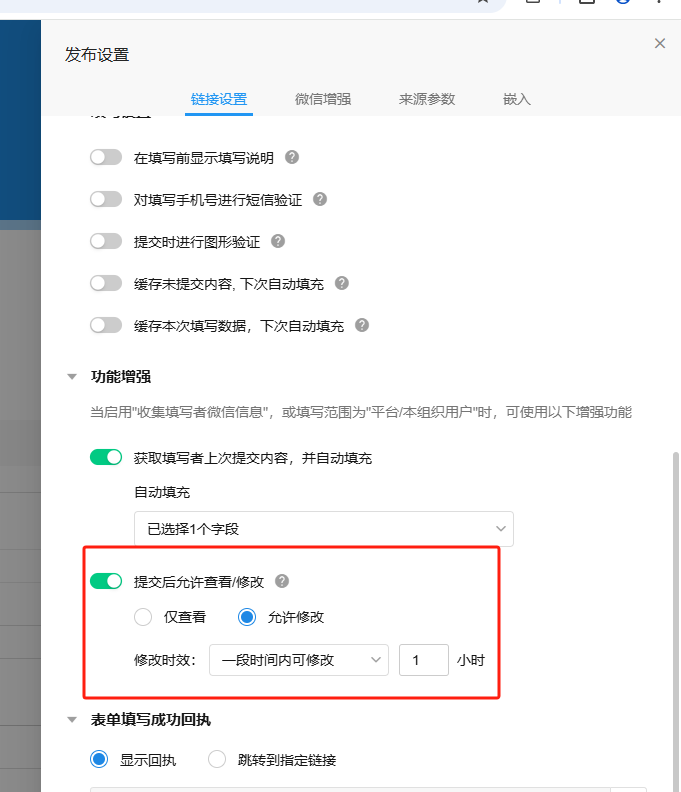Toggle 缓存未提交内容 switch
The height and width of the screenshot is (792, 681).
(106, 283)
